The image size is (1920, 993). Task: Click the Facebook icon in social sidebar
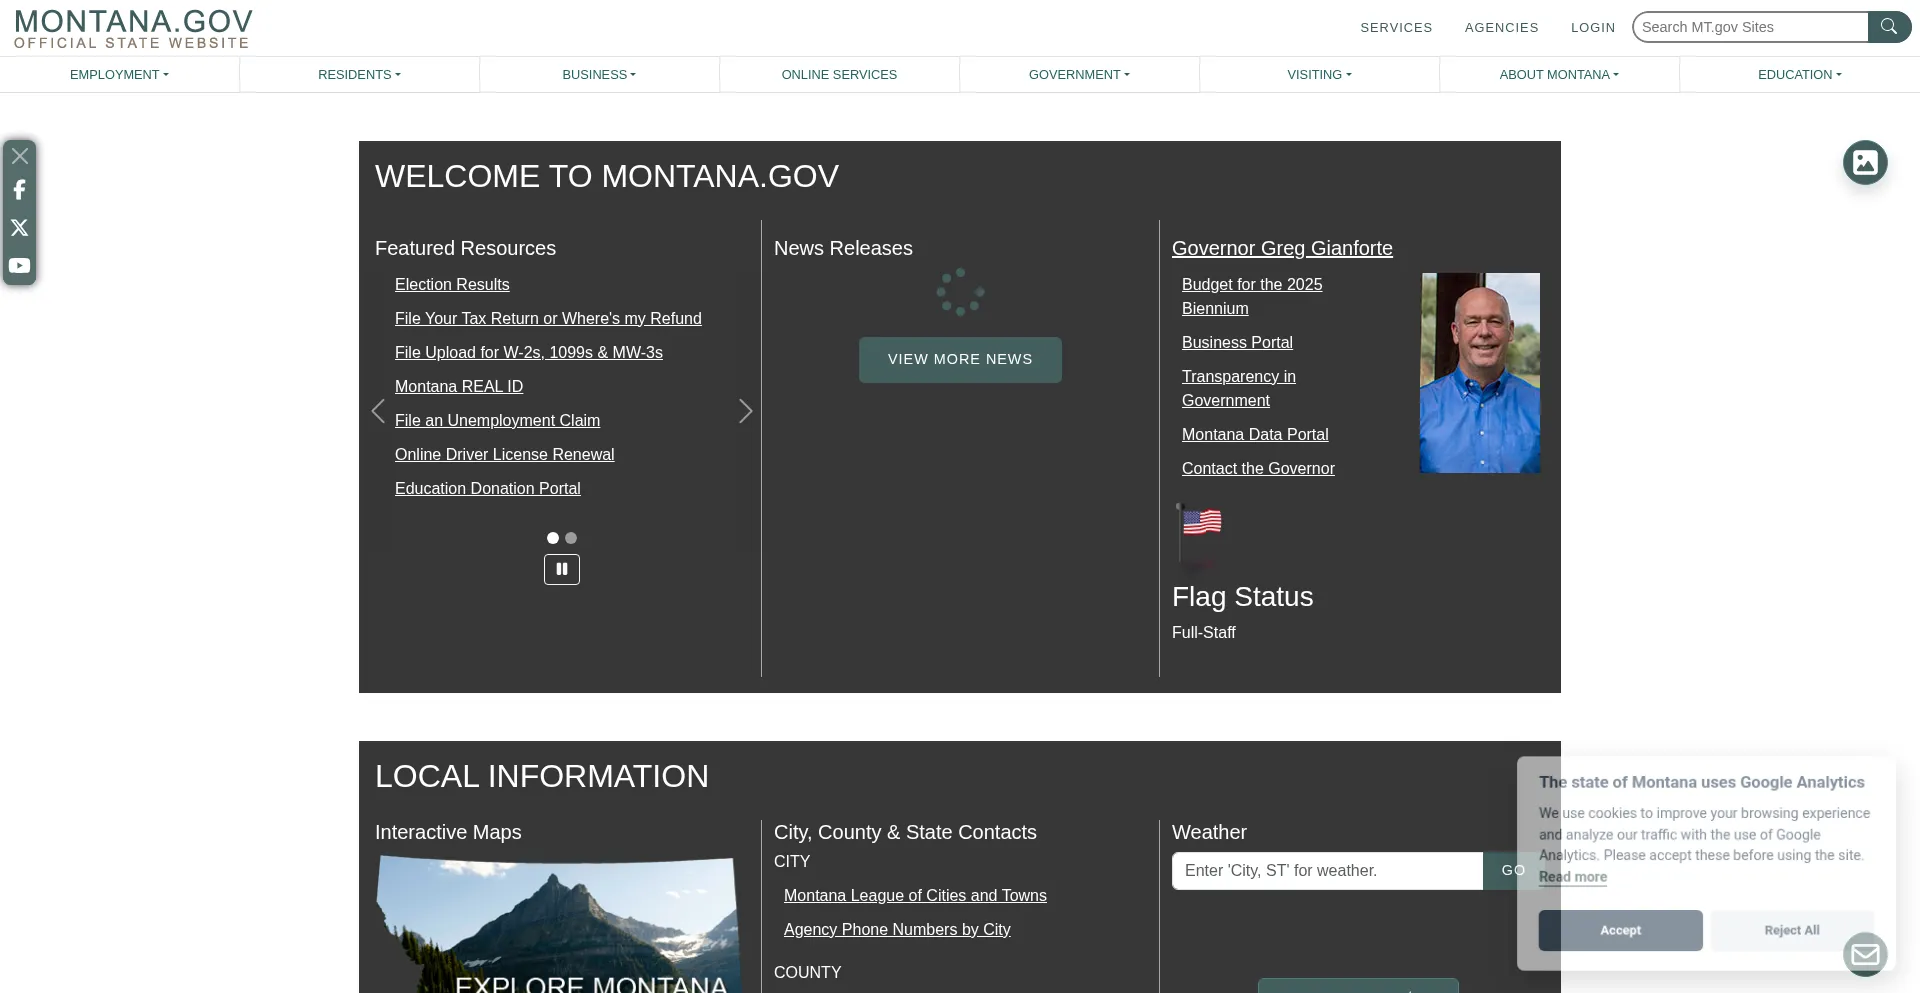click(19, 190)
